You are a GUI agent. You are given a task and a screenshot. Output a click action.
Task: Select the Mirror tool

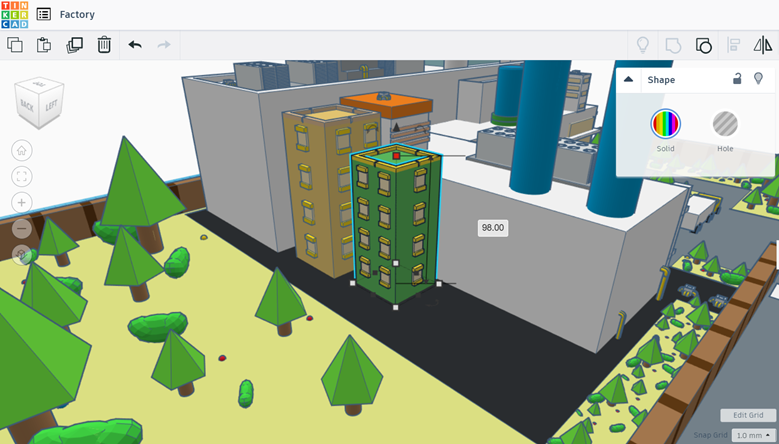763,45
